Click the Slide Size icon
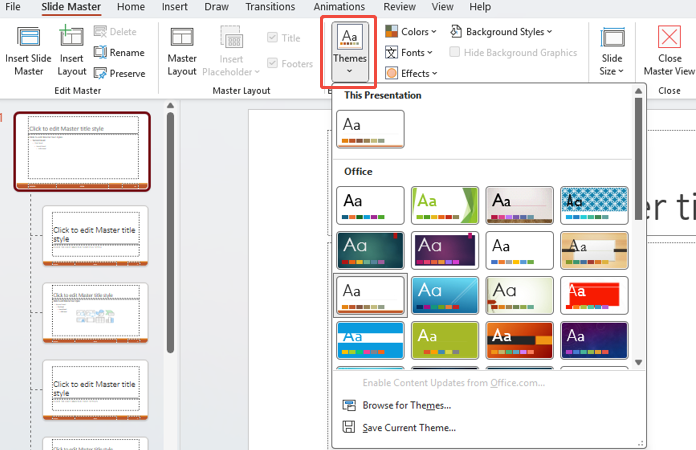696x450 pixels. pos(613,38)
